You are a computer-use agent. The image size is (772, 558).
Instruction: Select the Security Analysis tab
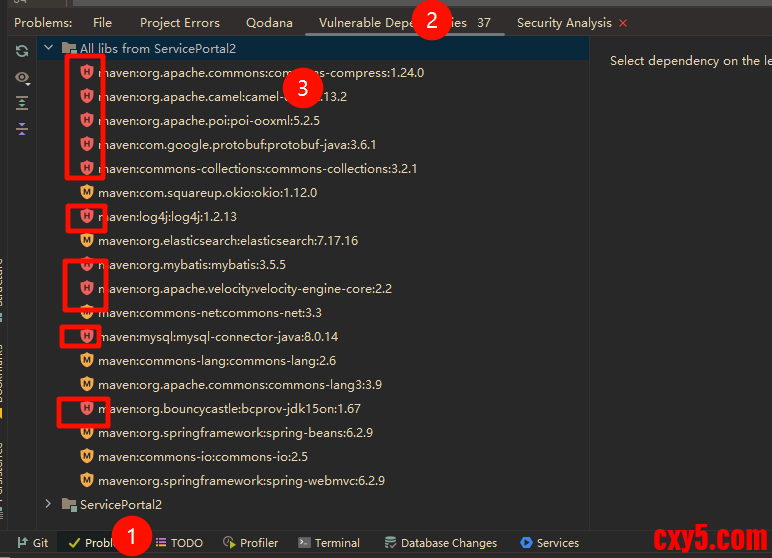pyautogui.click(x=563, y=22)
